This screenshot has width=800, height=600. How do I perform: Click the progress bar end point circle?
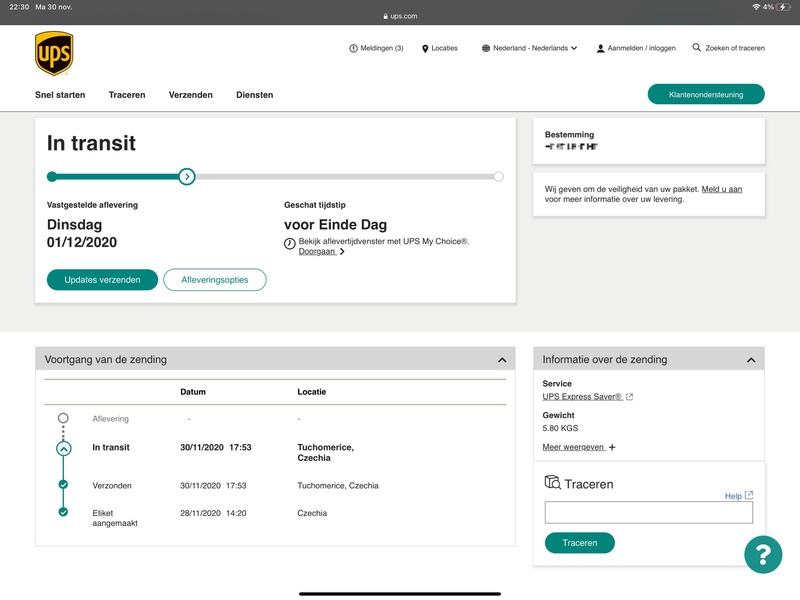pyautogui.click(x=498, y=177)
